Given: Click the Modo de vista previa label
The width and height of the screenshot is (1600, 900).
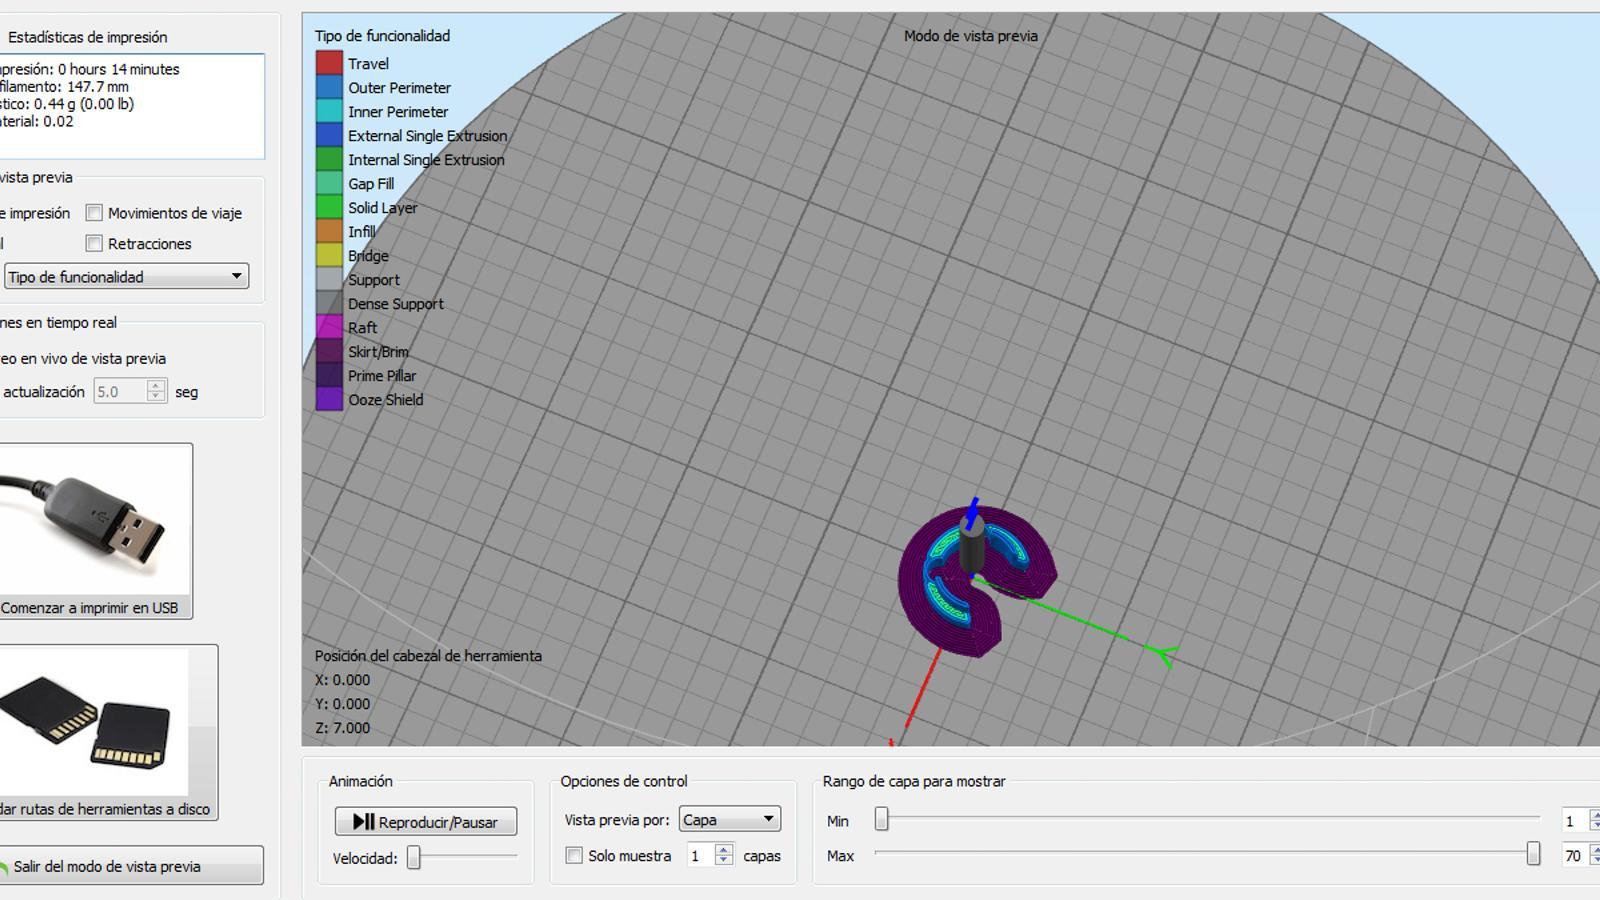Looking at the screenshot, I should pyautogui.click(x=971, y=36).
